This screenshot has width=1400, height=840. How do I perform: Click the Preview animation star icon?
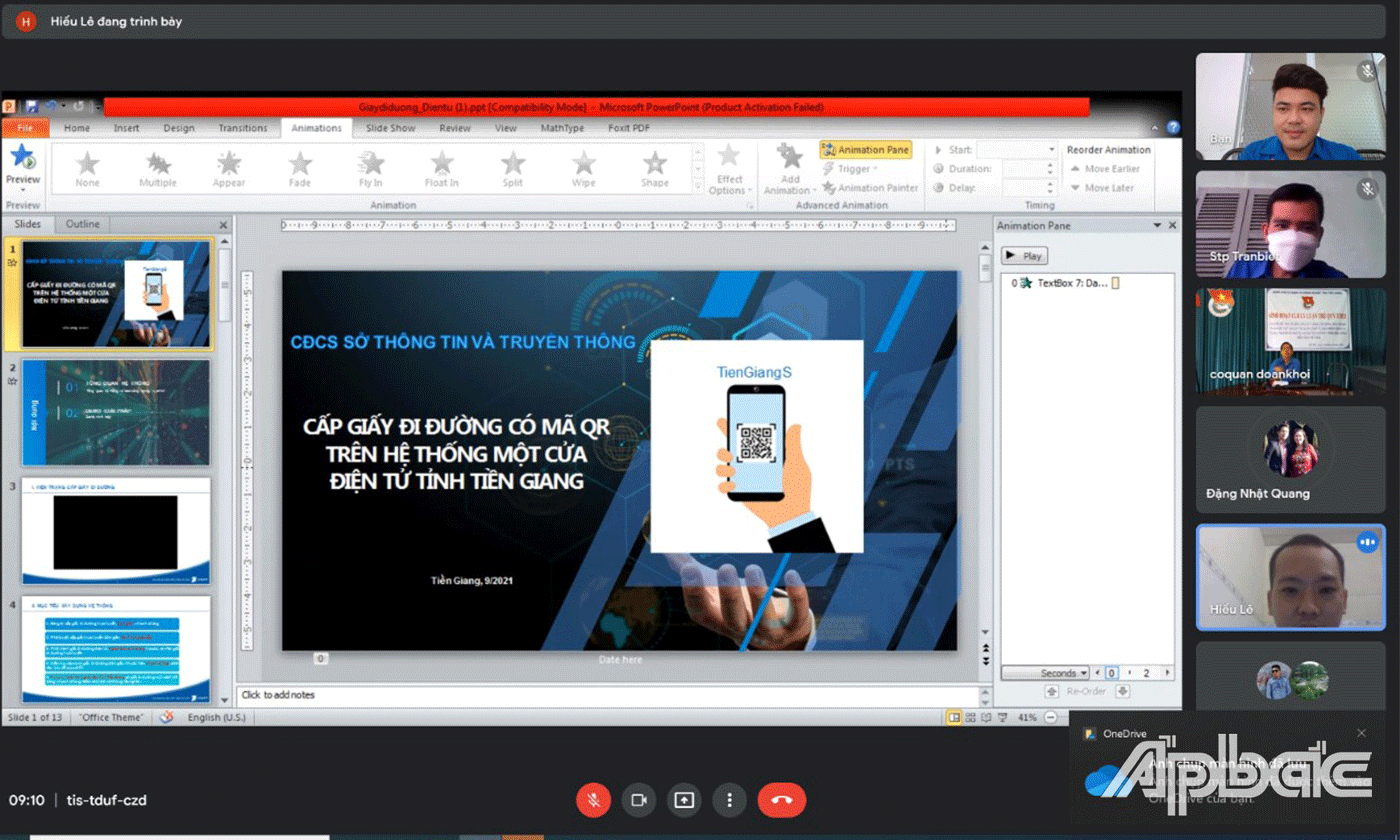click(22, 158)
